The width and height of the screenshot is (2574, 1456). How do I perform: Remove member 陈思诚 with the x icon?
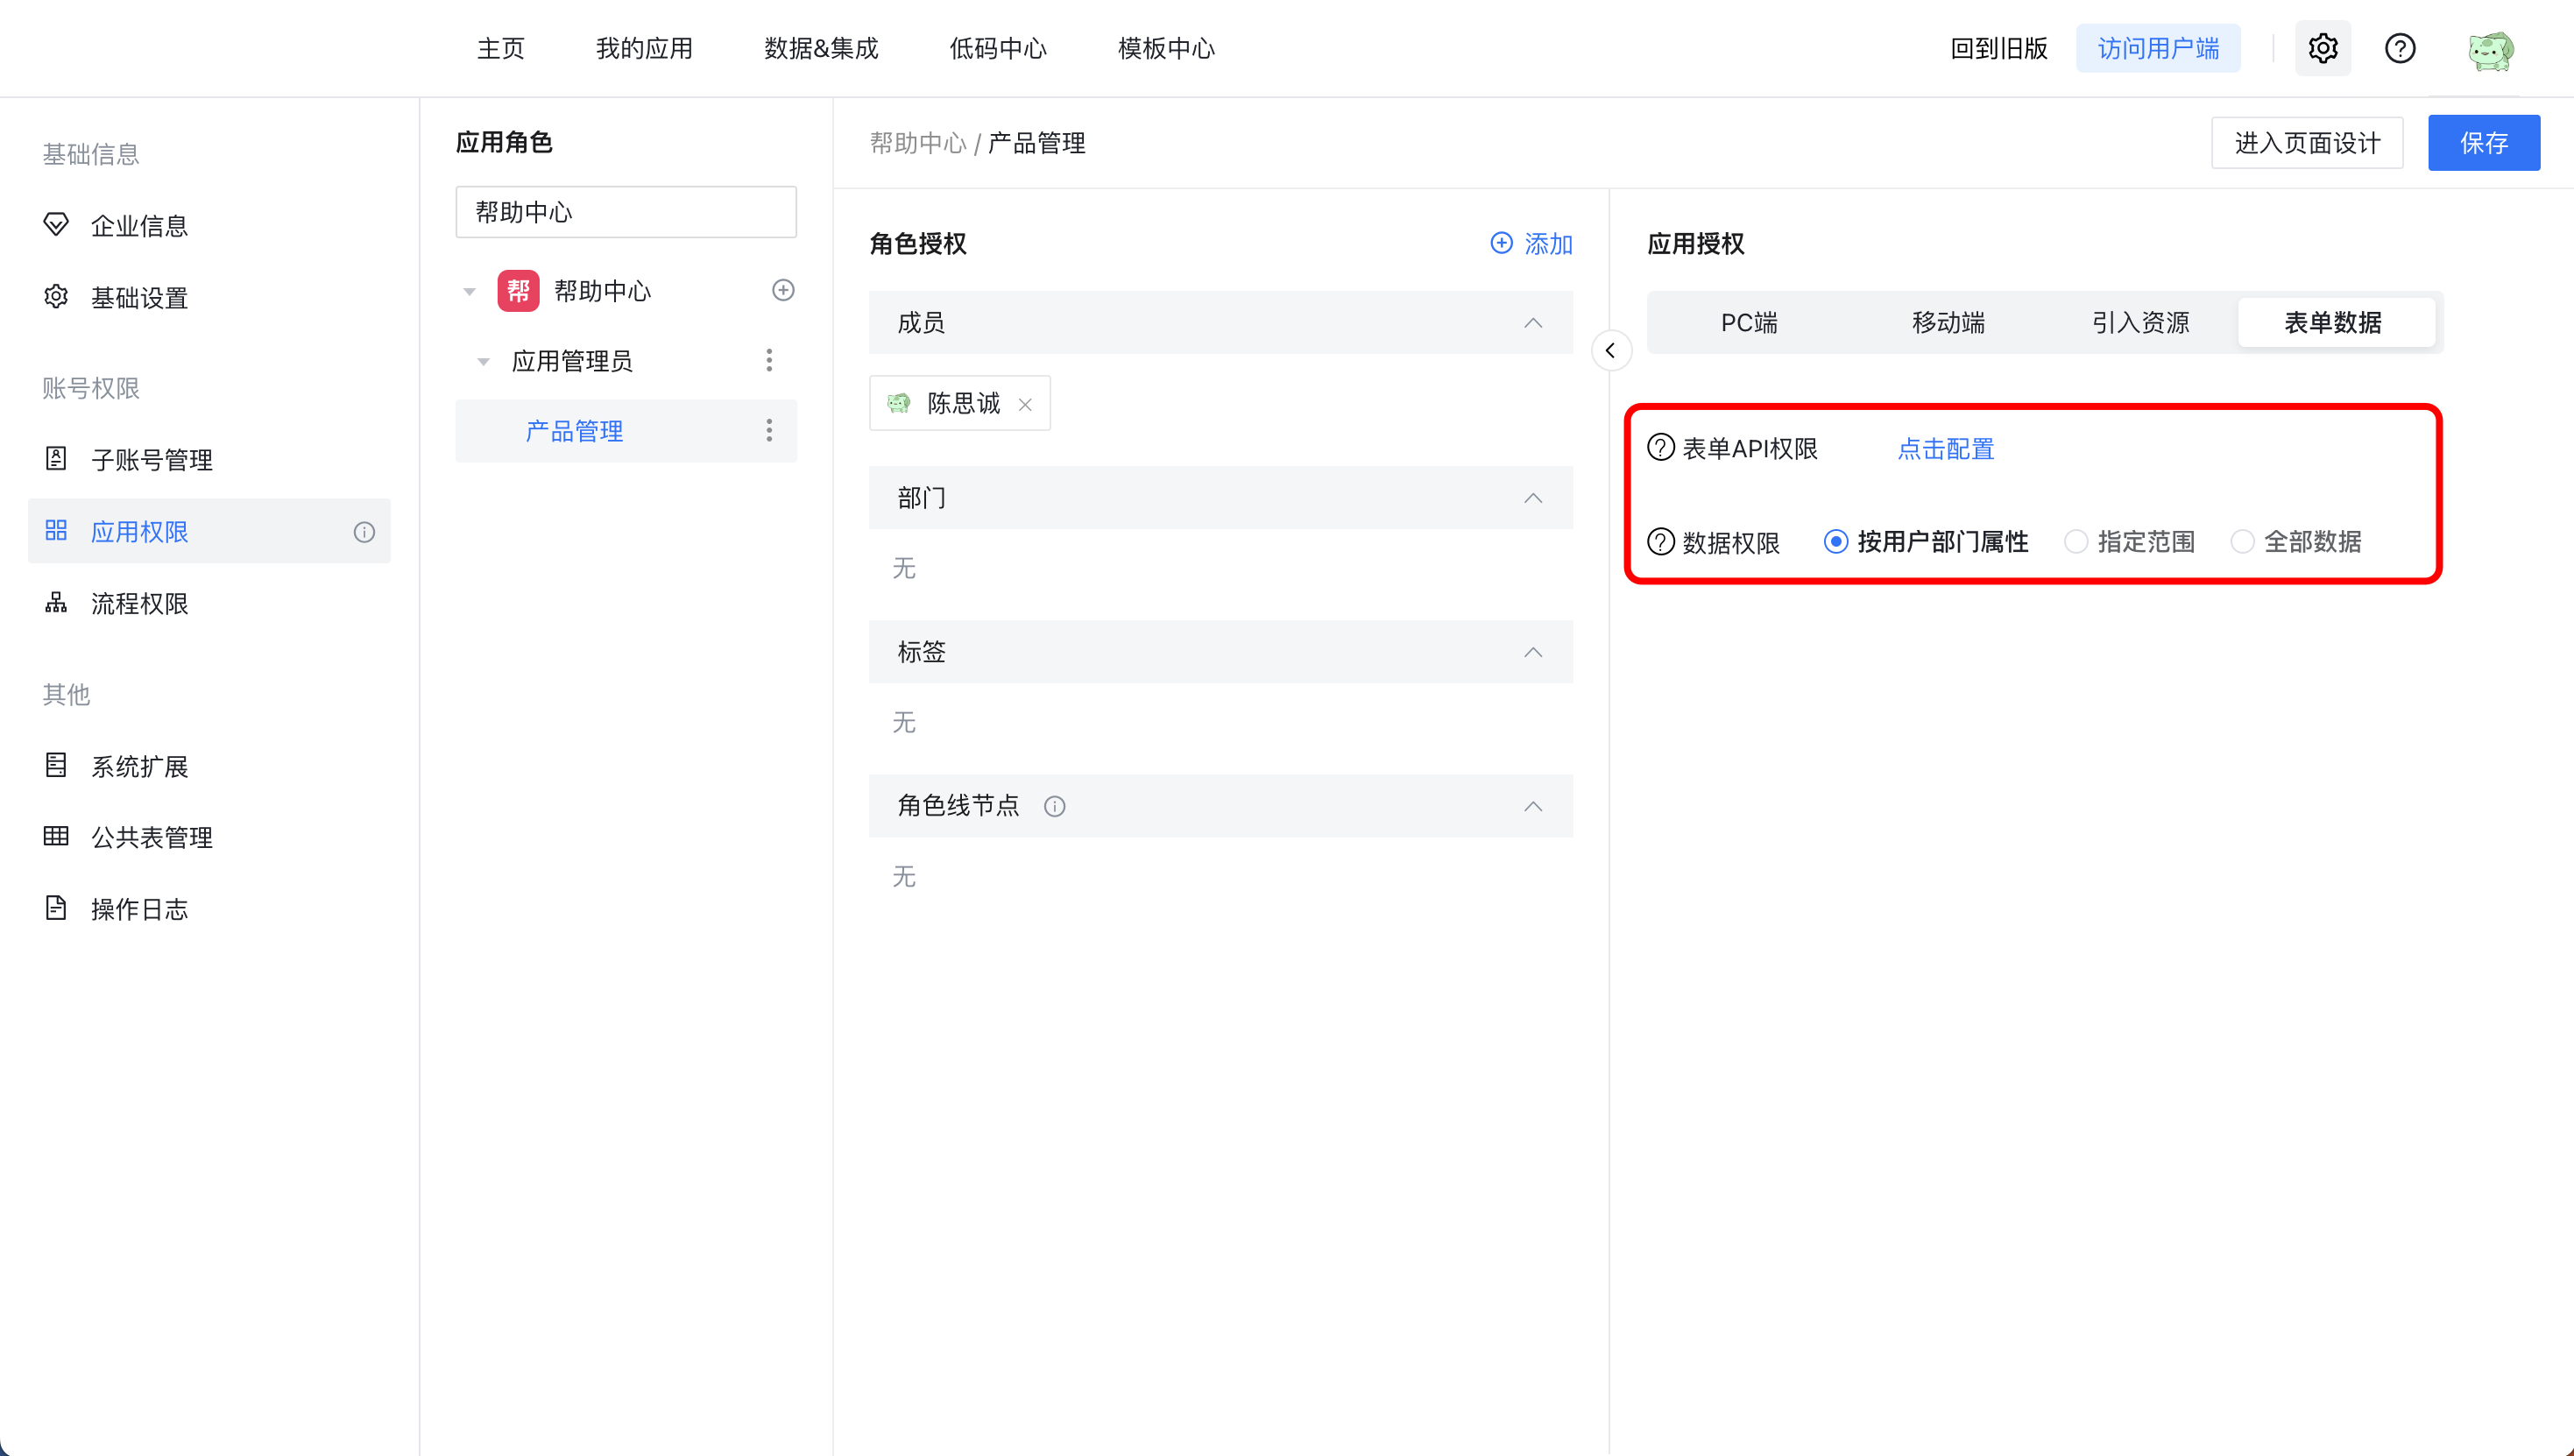(1025, 404)
